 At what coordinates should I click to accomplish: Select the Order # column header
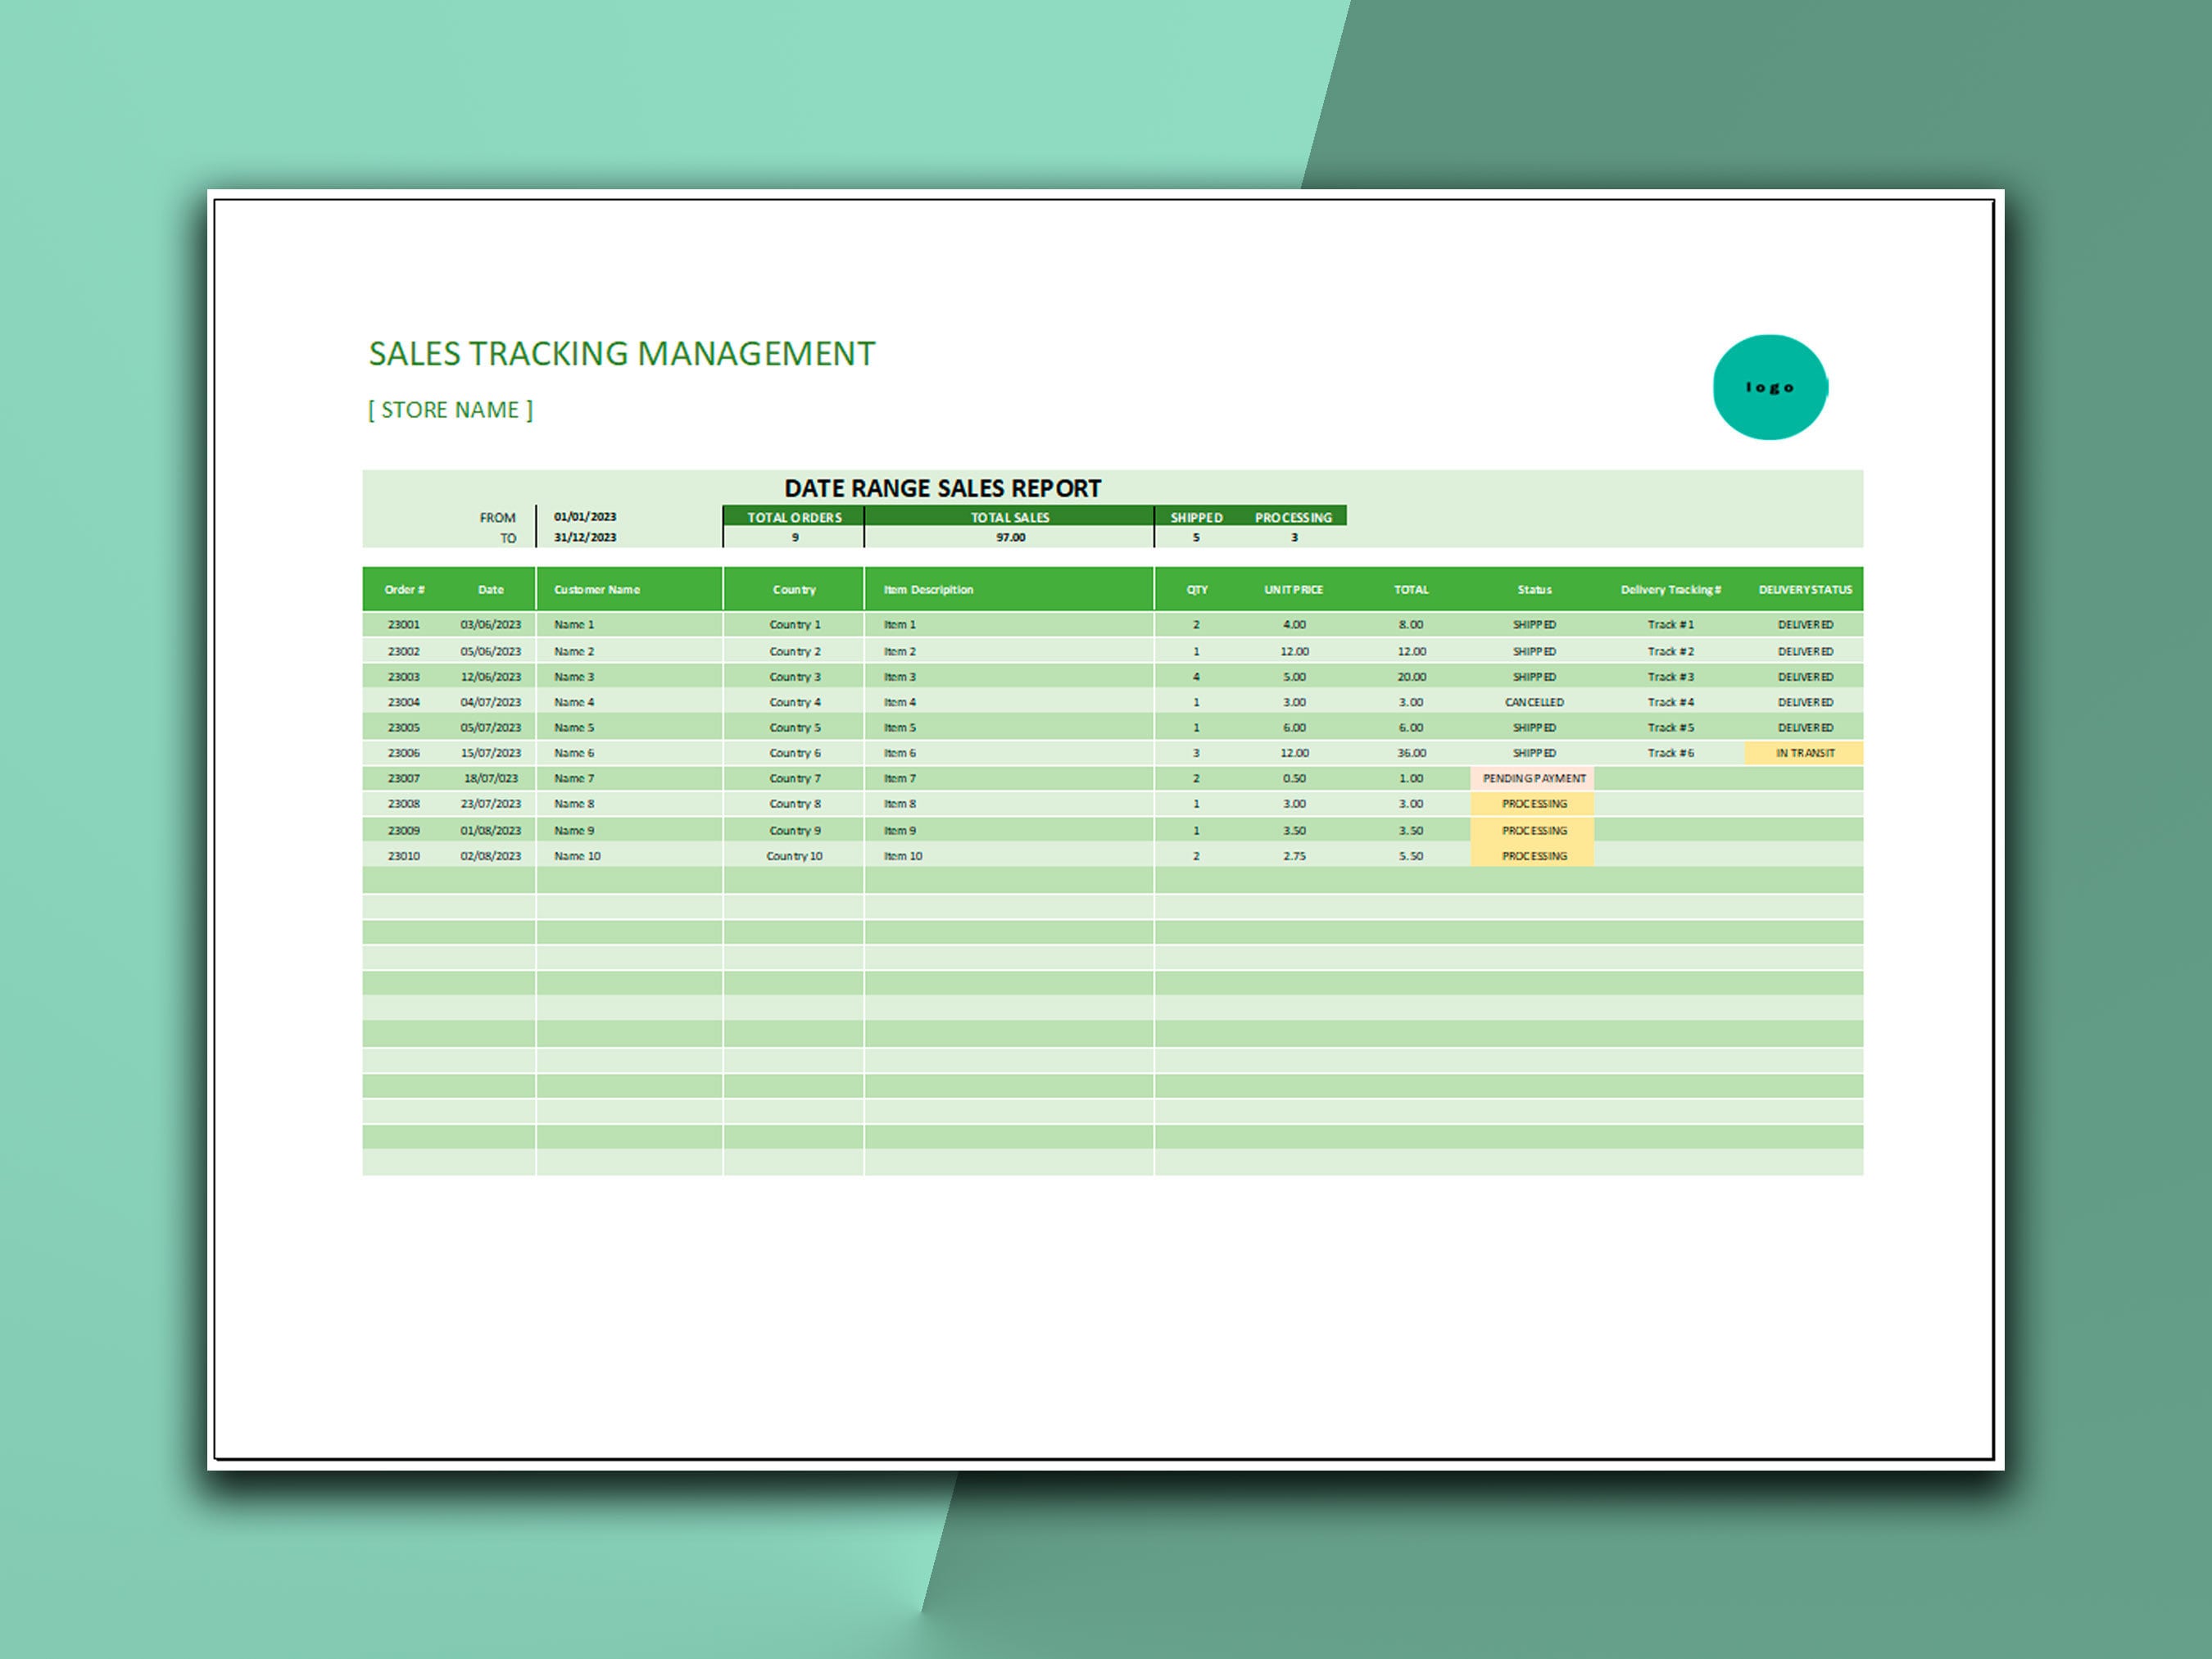point(403,589)
